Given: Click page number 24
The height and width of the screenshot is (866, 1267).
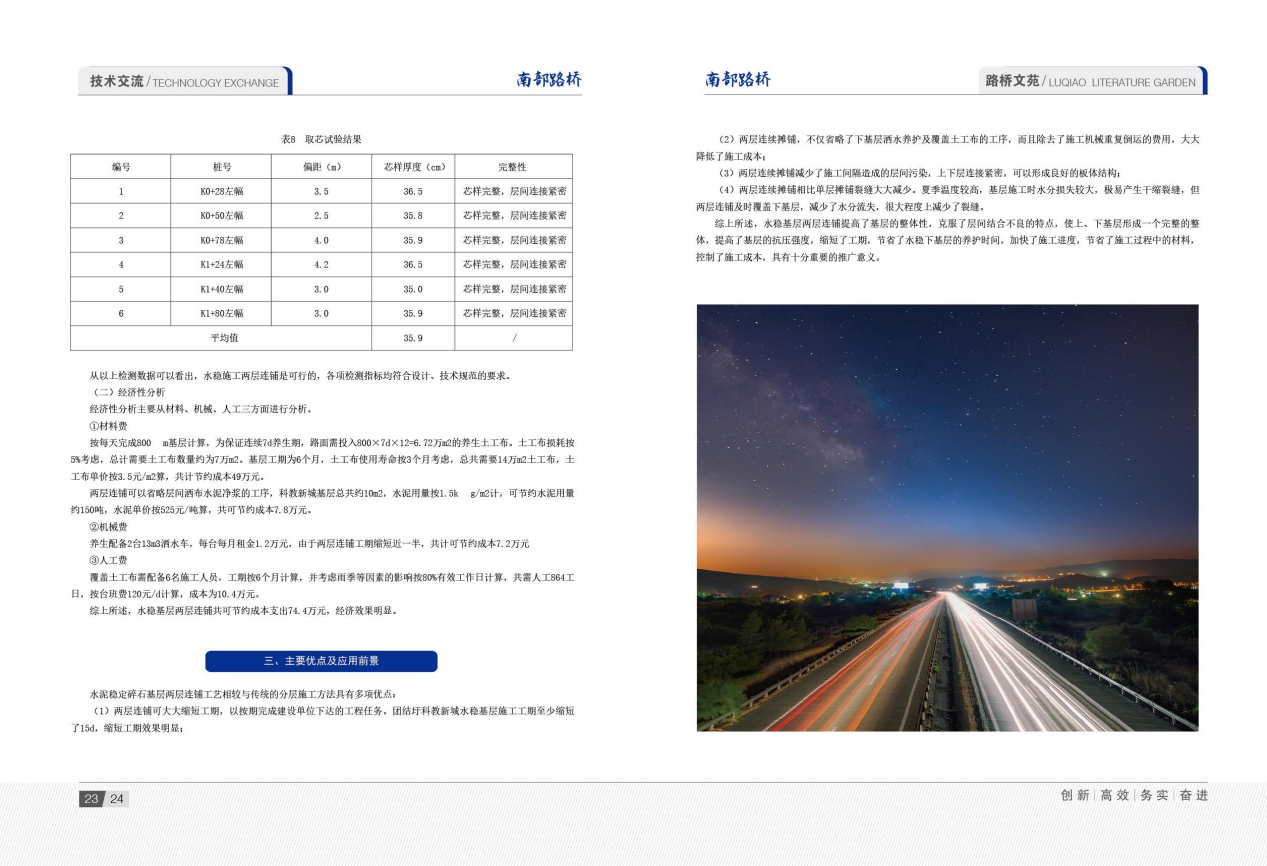Looking at the screenshot, I should tap(117, 798).
